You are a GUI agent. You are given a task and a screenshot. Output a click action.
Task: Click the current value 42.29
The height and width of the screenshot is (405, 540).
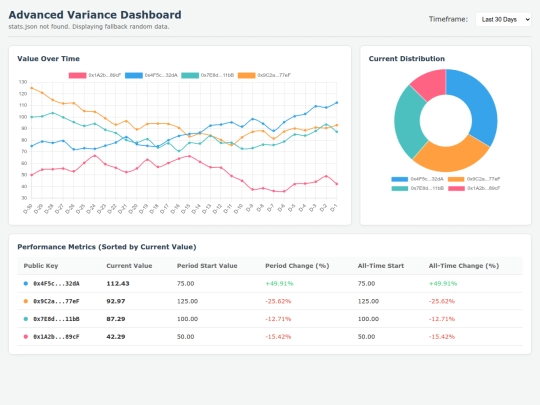pos(116,336)
